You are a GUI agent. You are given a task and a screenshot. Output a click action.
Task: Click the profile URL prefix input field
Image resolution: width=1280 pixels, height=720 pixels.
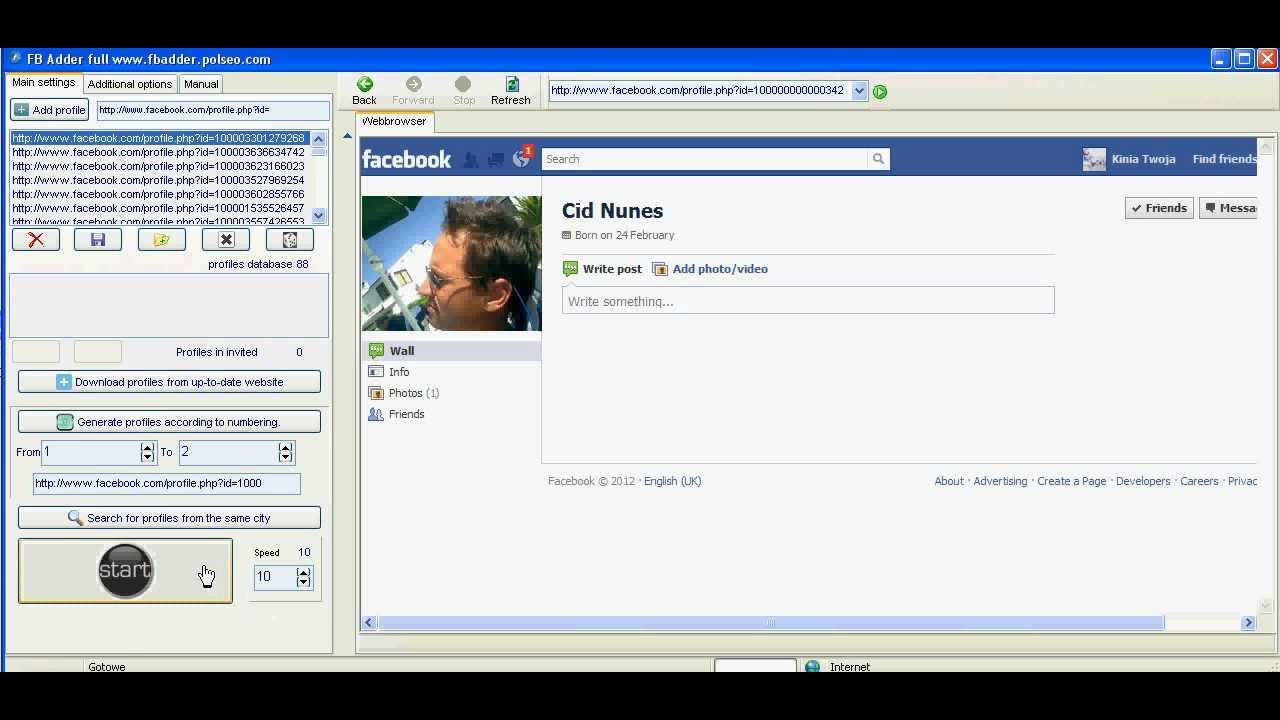(213, 110)
